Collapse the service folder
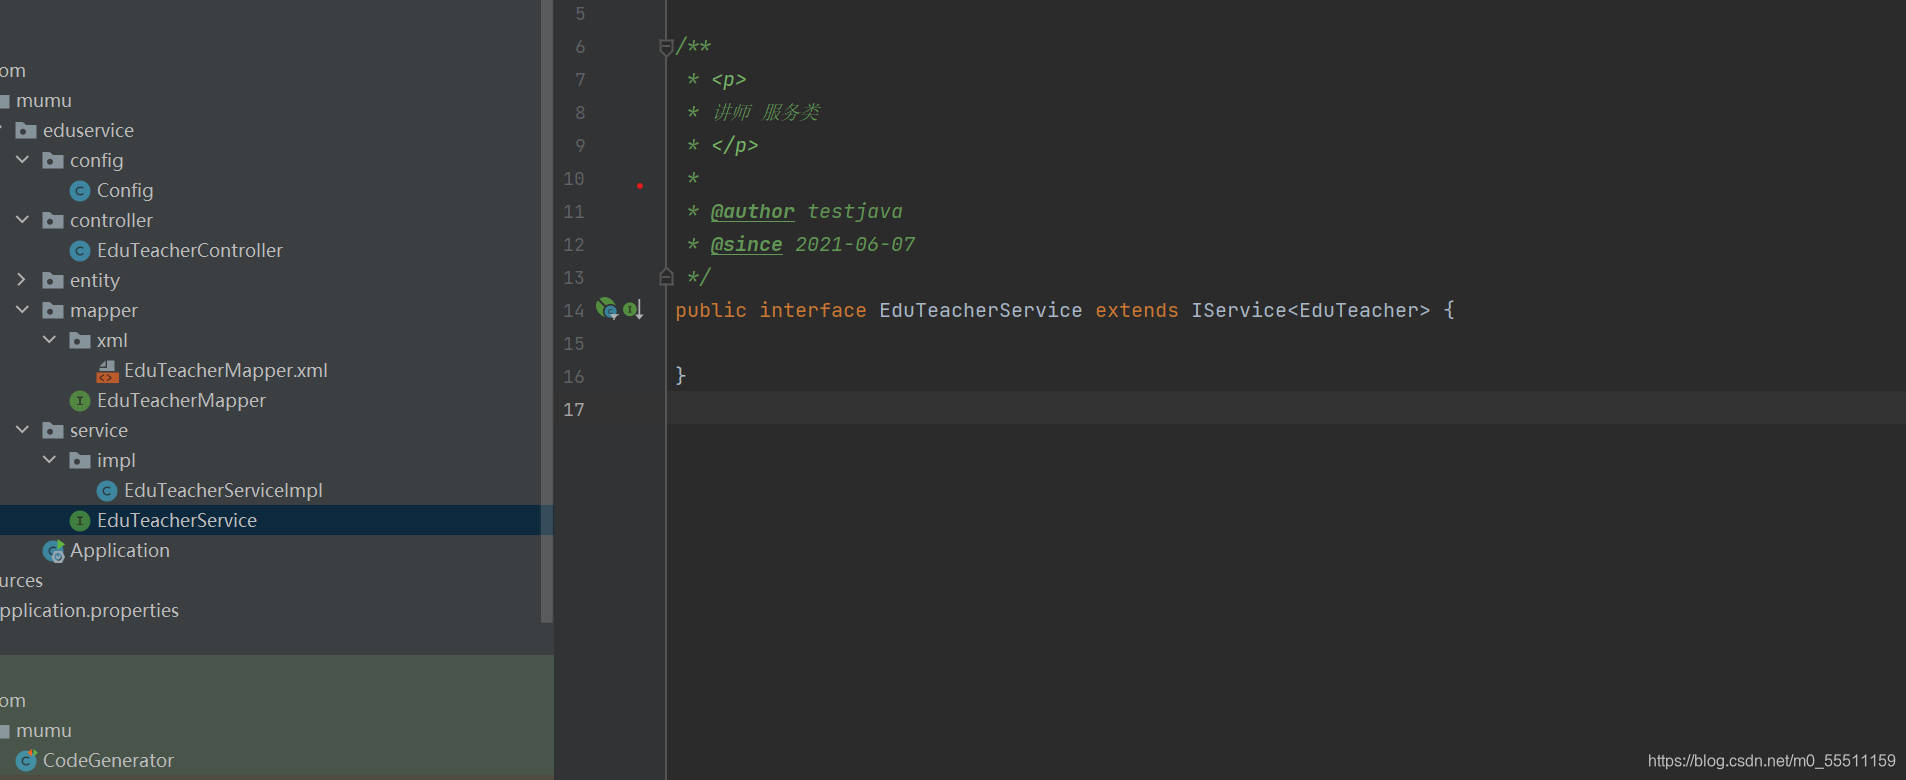 pos(22,430)
